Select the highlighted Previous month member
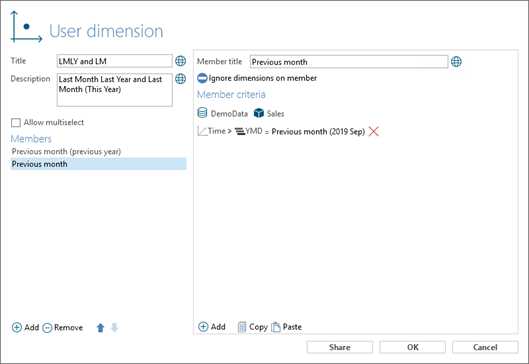This screenshot has width=529, height=364. click(99, 164)
